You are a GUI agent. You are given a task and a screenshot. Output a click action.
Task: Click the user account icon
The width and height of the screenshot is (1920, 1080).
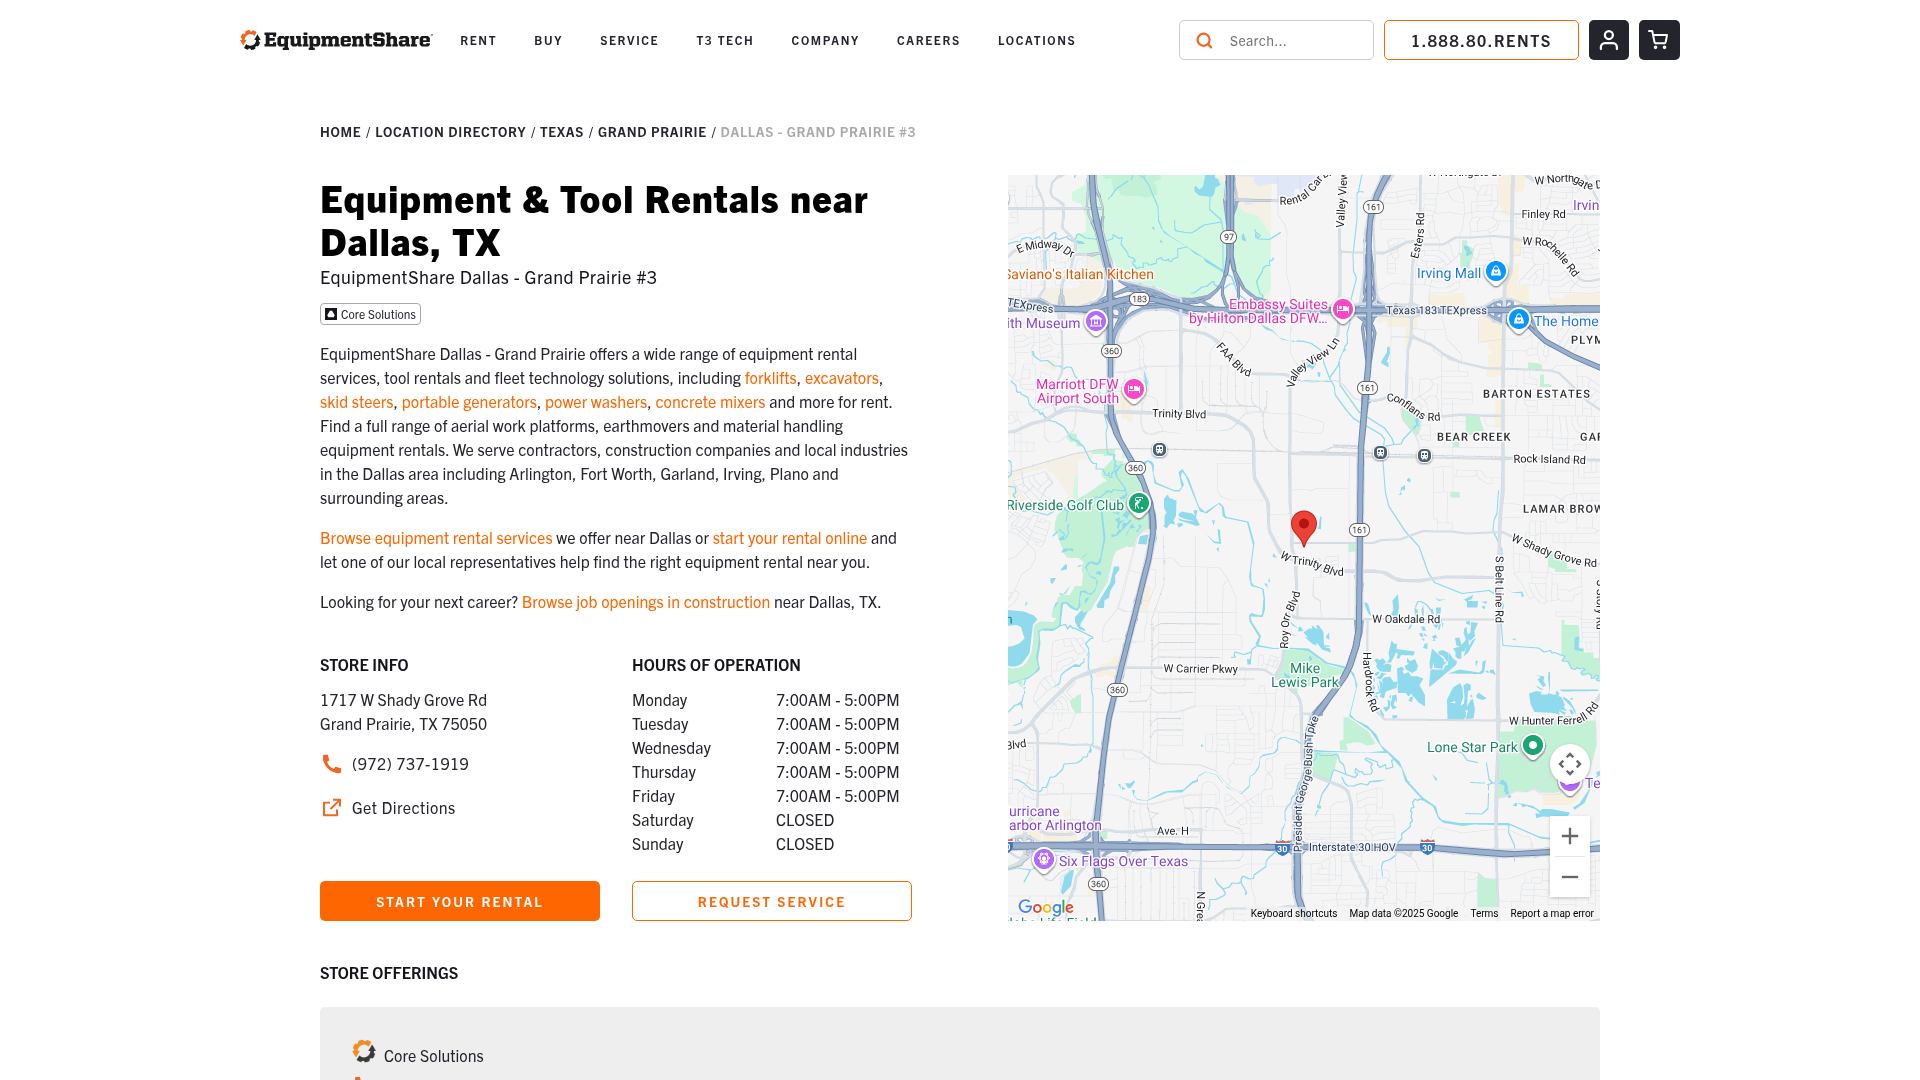1608,40
